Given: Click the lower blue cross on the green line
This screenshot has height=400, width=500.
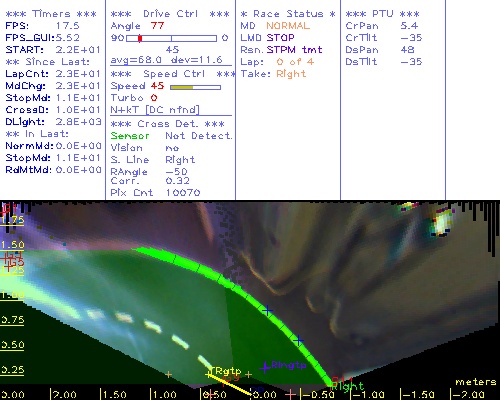Looking at the screenshot, I should tap(298, 341).
